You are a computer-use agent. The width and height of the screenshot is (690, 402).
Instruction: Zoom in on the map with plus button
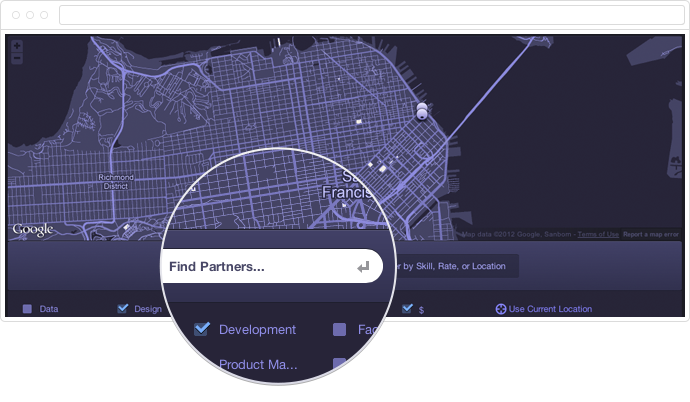(17, 46)
